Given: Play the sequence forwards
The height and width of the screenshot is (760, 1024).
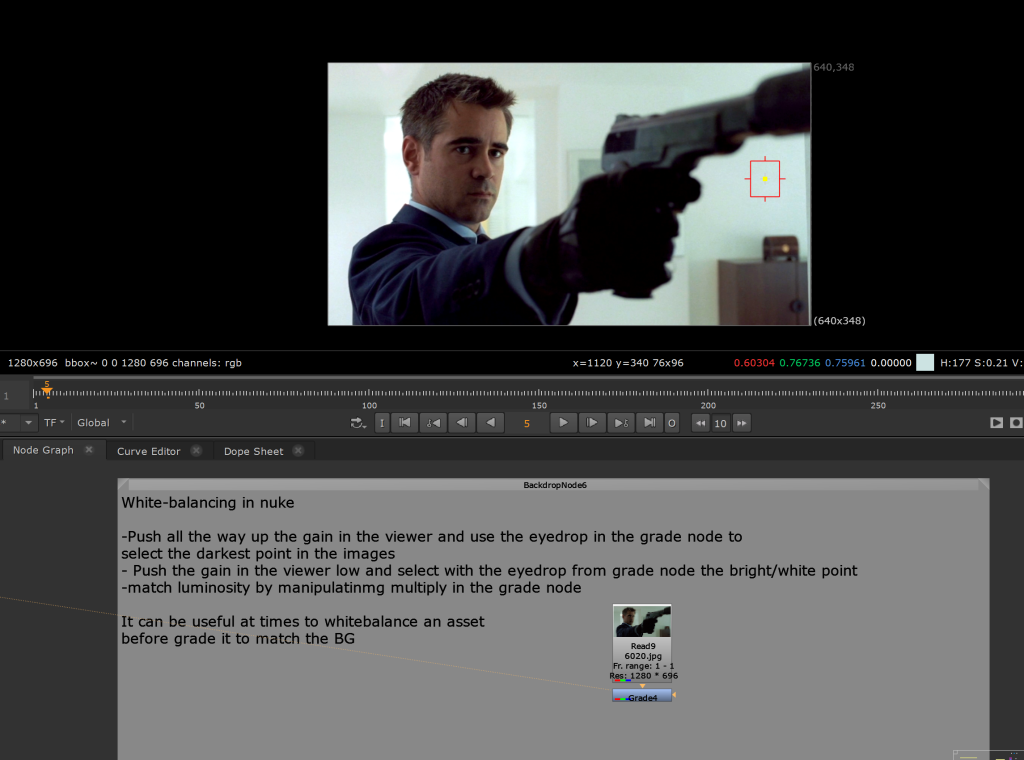Looking at the screenshot, I should coord(563,423).
